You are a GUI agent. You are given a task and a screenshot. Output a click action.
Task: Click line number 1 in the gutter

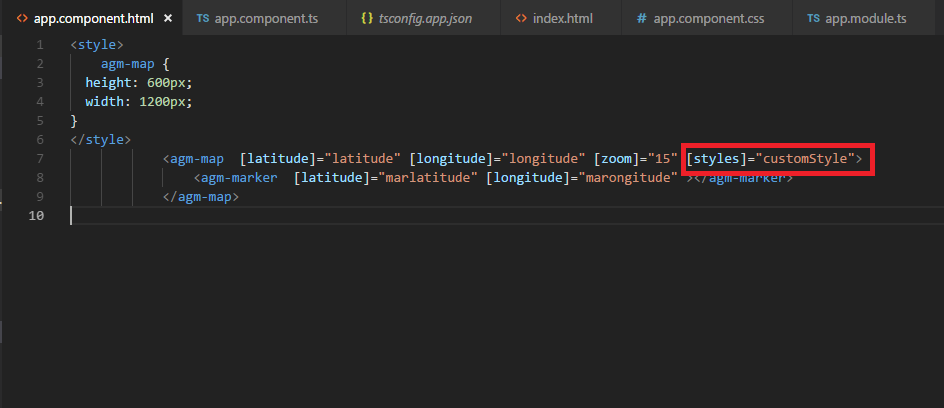pos(40,45)
